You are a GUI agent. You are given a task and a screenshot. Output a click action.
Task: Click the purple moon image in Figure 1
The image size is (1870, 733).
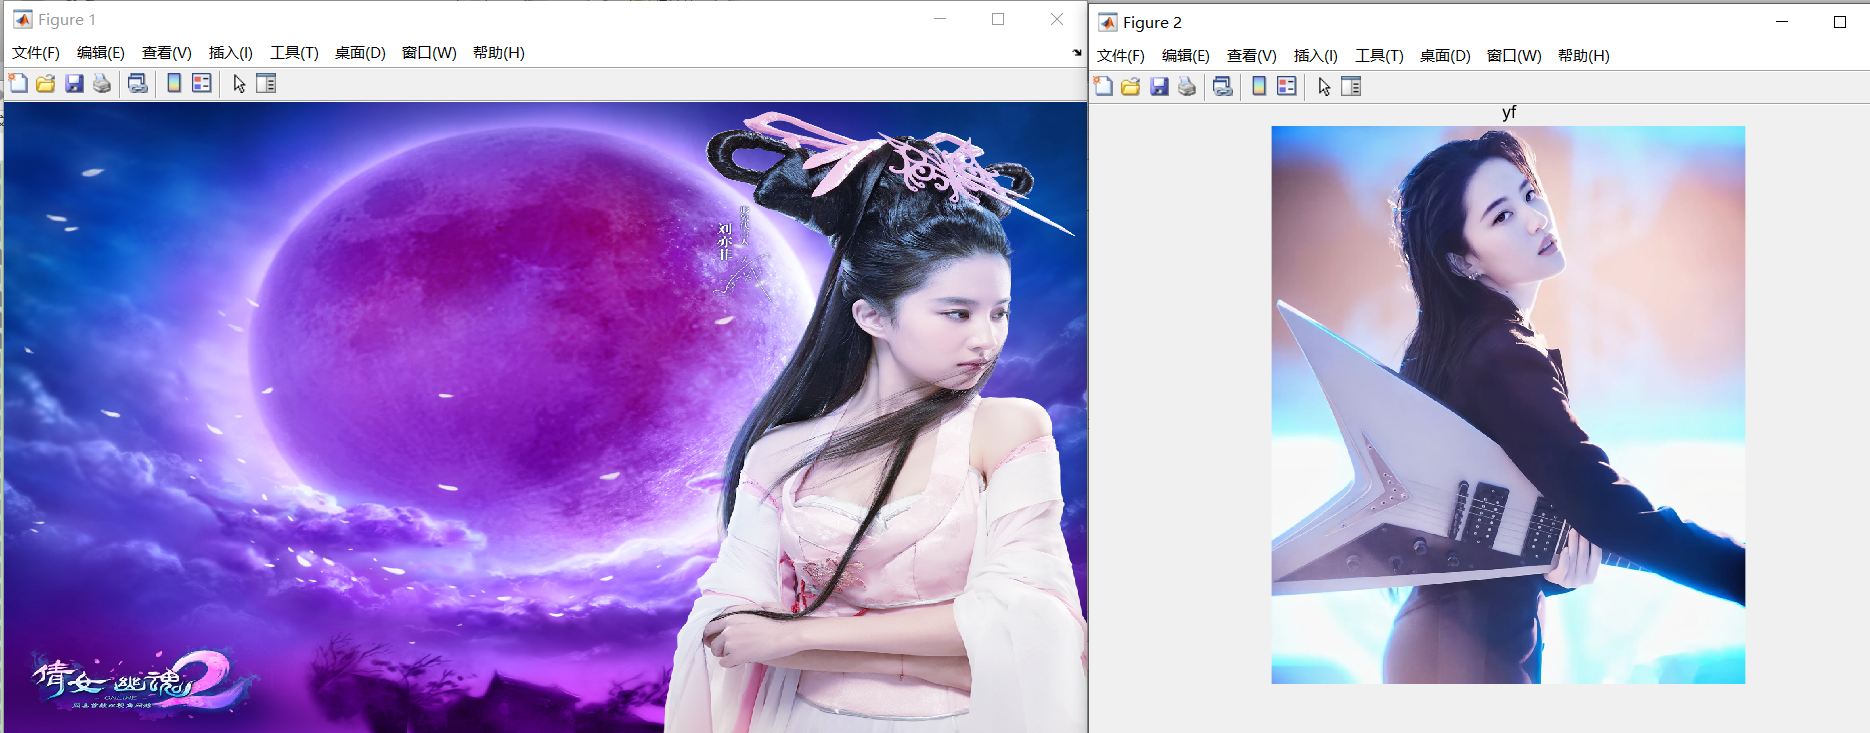pyautogui.click(x=545, y=417)
